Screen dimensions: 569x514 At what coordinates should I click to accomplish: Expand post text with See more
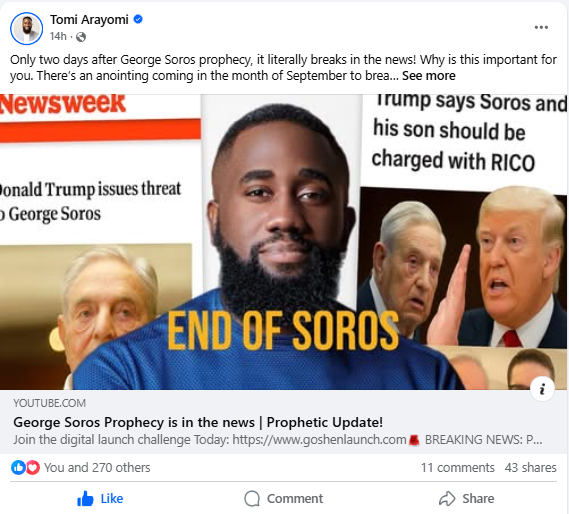coord(429,76)
